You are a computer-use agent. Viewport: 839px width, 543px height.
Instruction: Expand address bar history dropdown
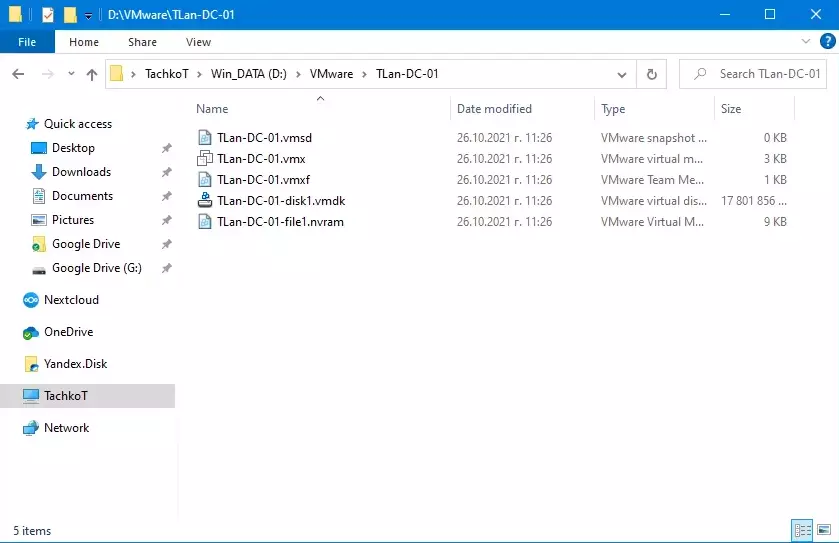(621, 74)
